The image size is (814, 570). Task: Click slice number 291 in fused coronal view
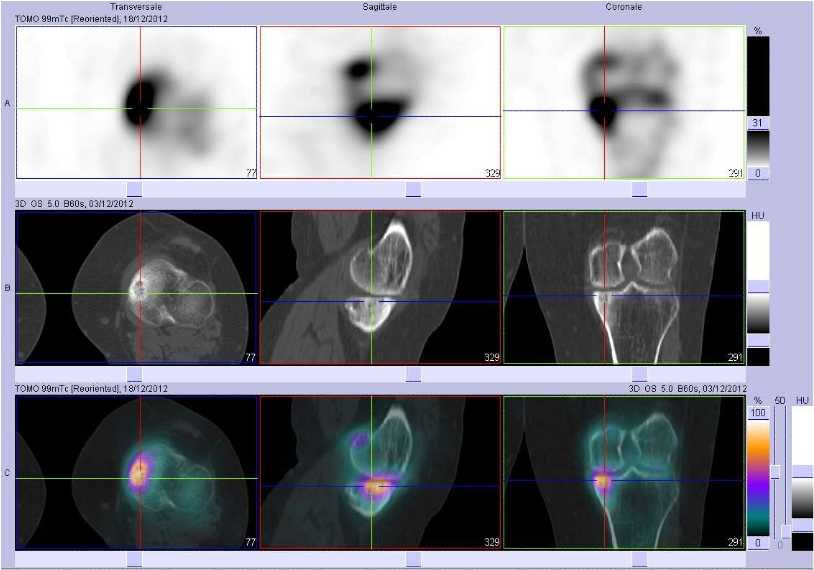pos(736,542)
